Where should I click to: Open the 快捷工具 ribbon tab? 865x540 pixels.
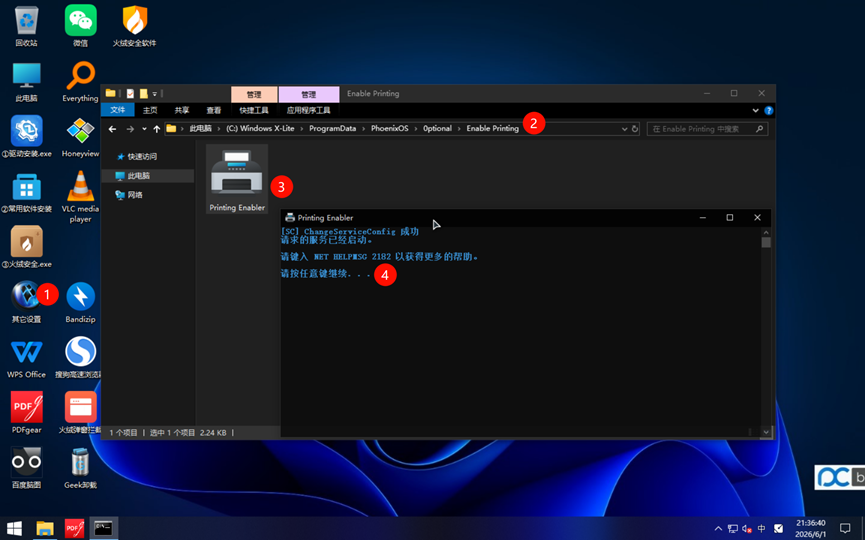tap(254, 110)
